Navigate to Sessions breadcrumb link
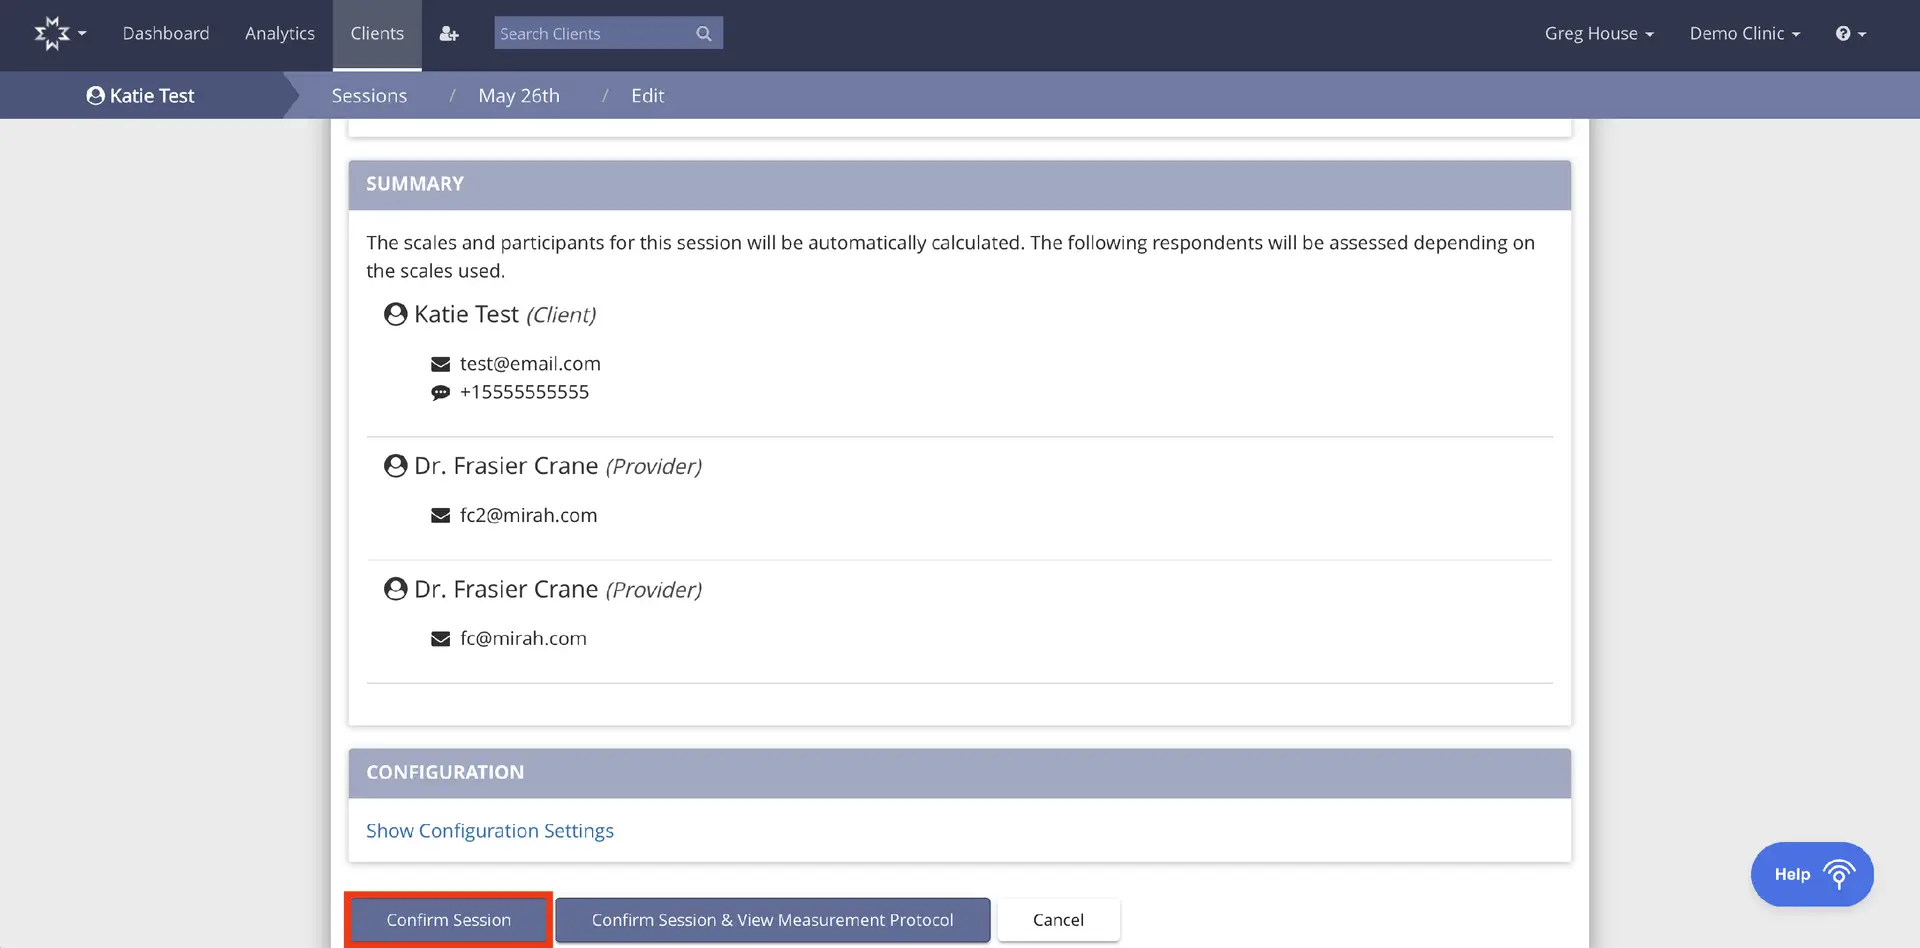This screenshot has height=948, width=1920. (x=369, y=96)
